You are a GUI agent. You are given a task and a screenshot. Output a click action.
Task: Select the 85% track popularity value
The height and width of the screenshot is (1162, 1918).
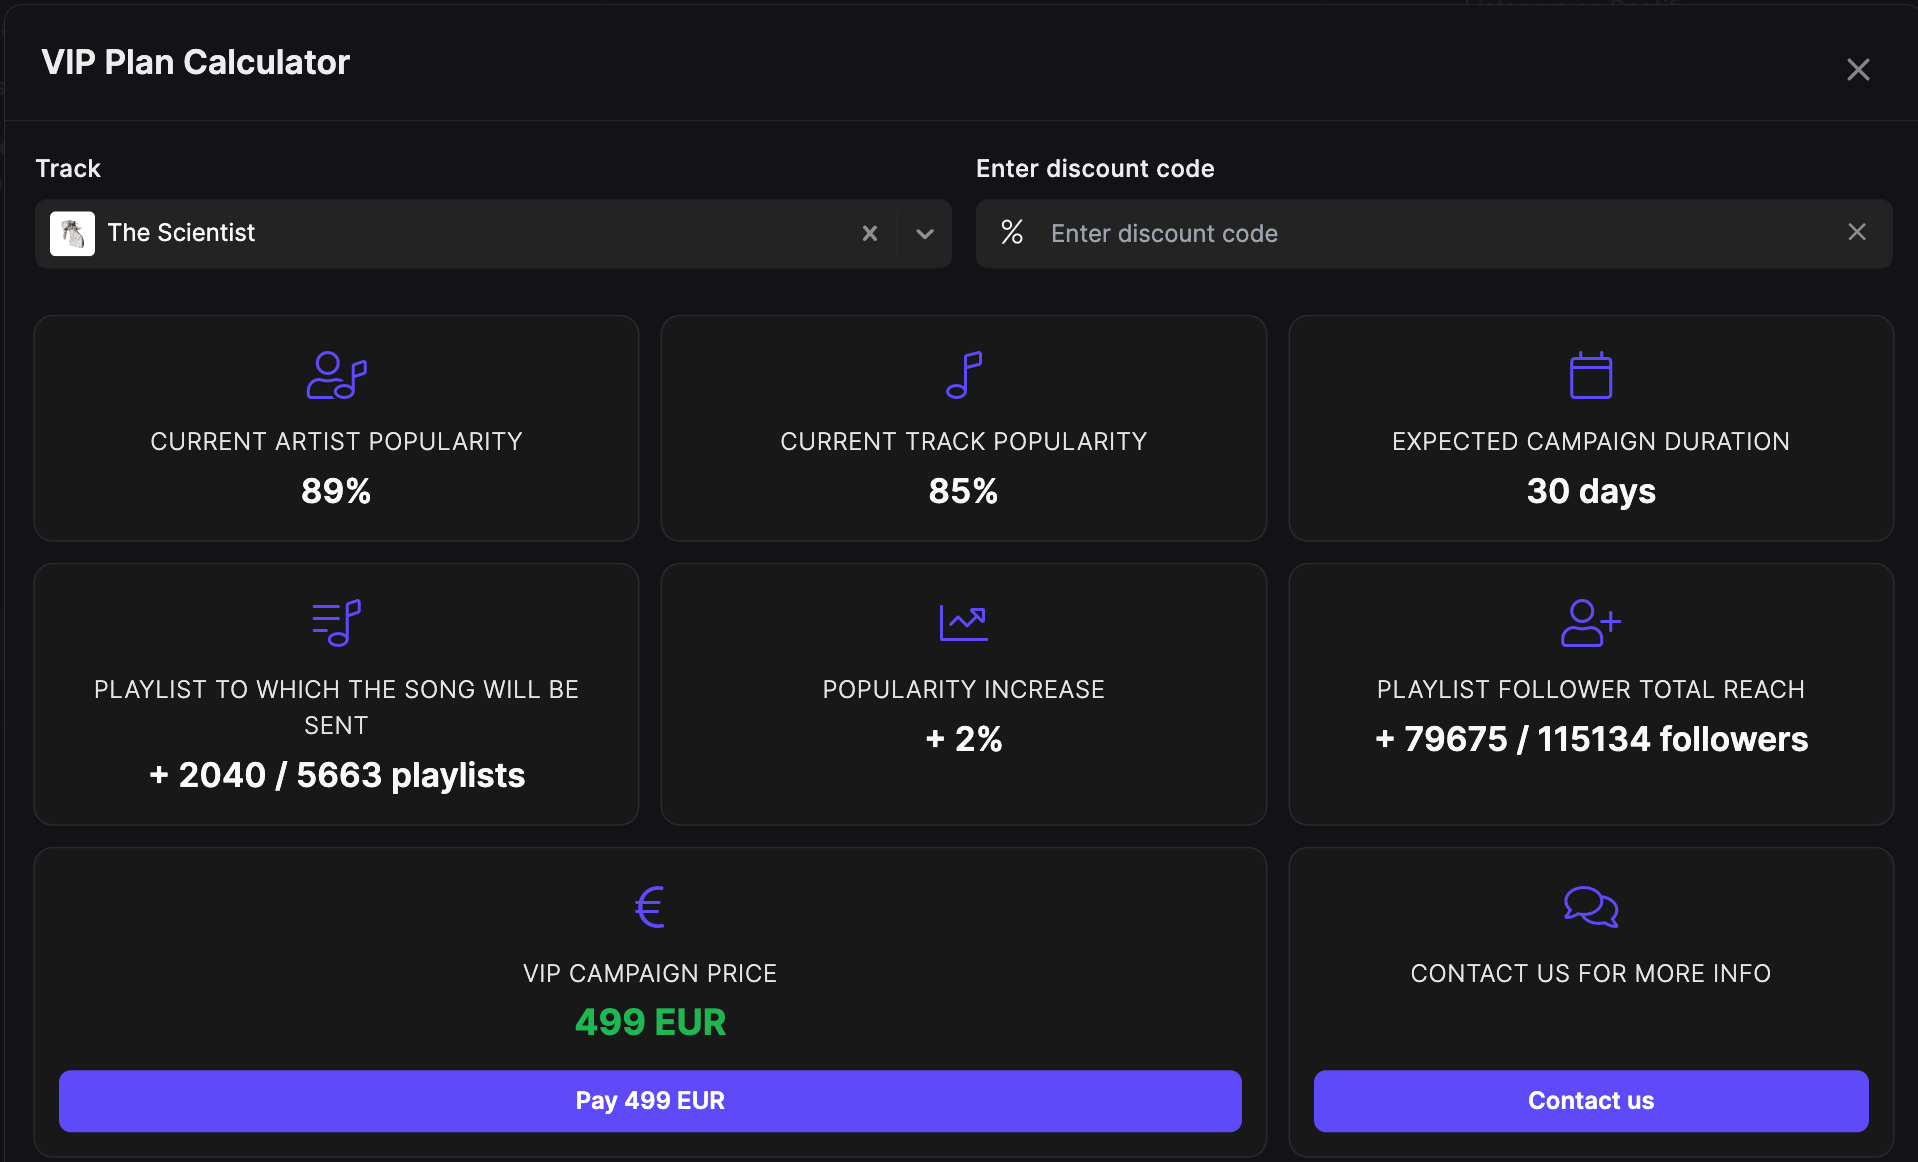tap(964, 491)
